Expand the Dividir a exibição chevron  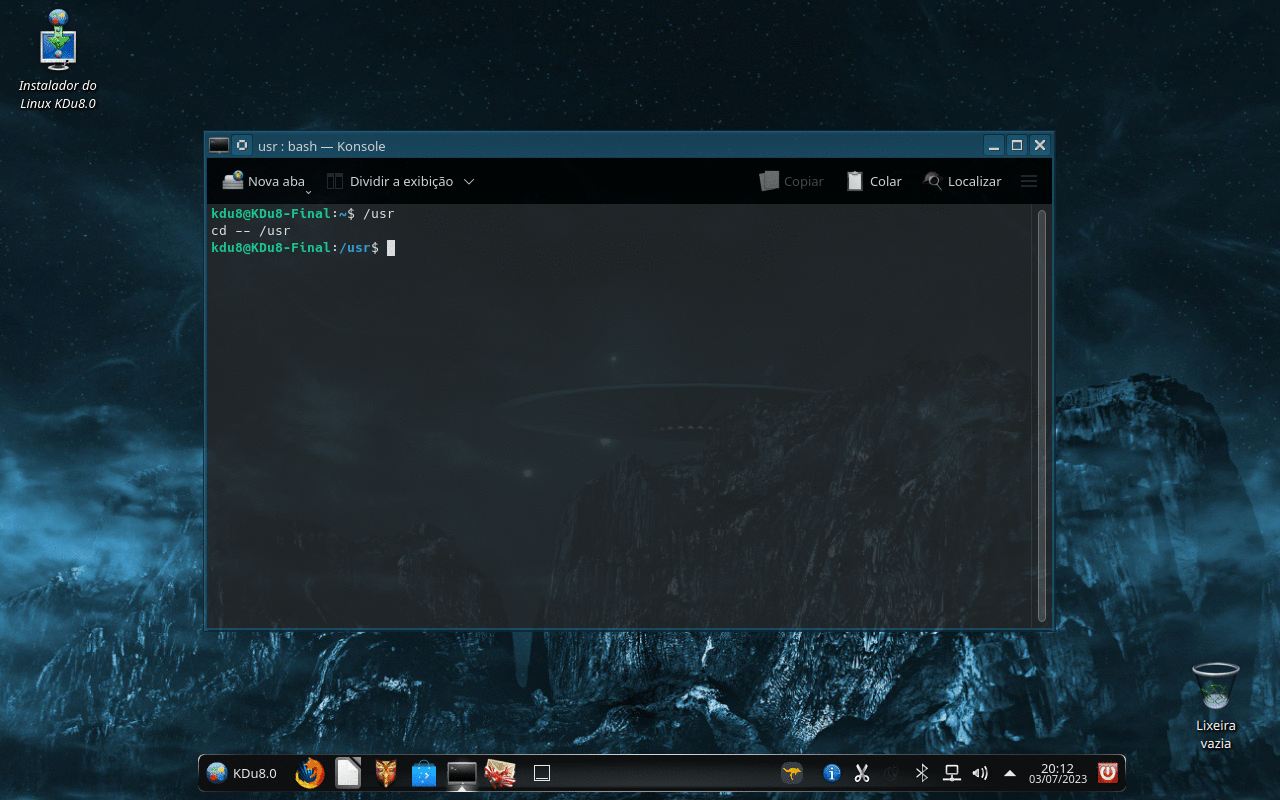tap(468, 182)
